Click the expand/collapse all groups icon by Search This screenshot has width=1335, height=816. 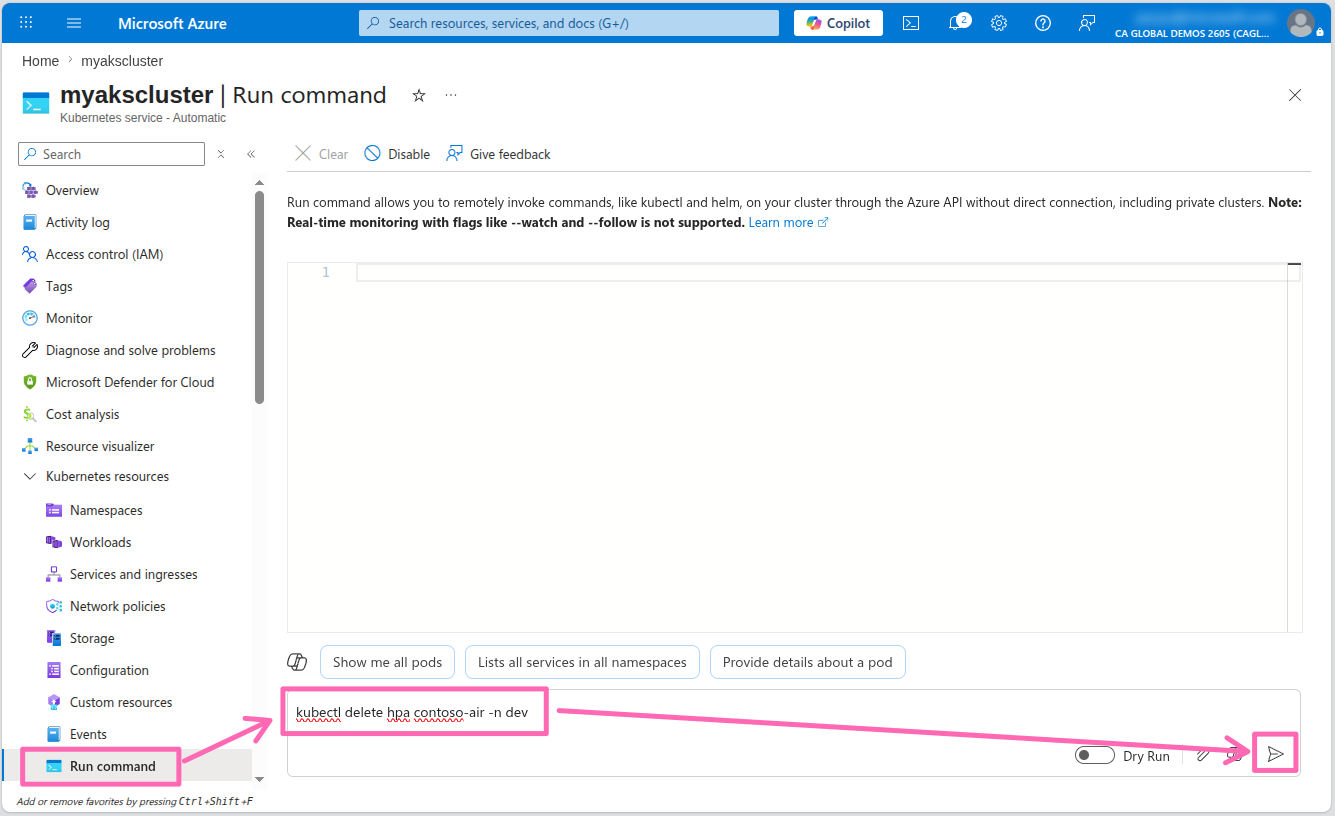(x=221, y=154)
